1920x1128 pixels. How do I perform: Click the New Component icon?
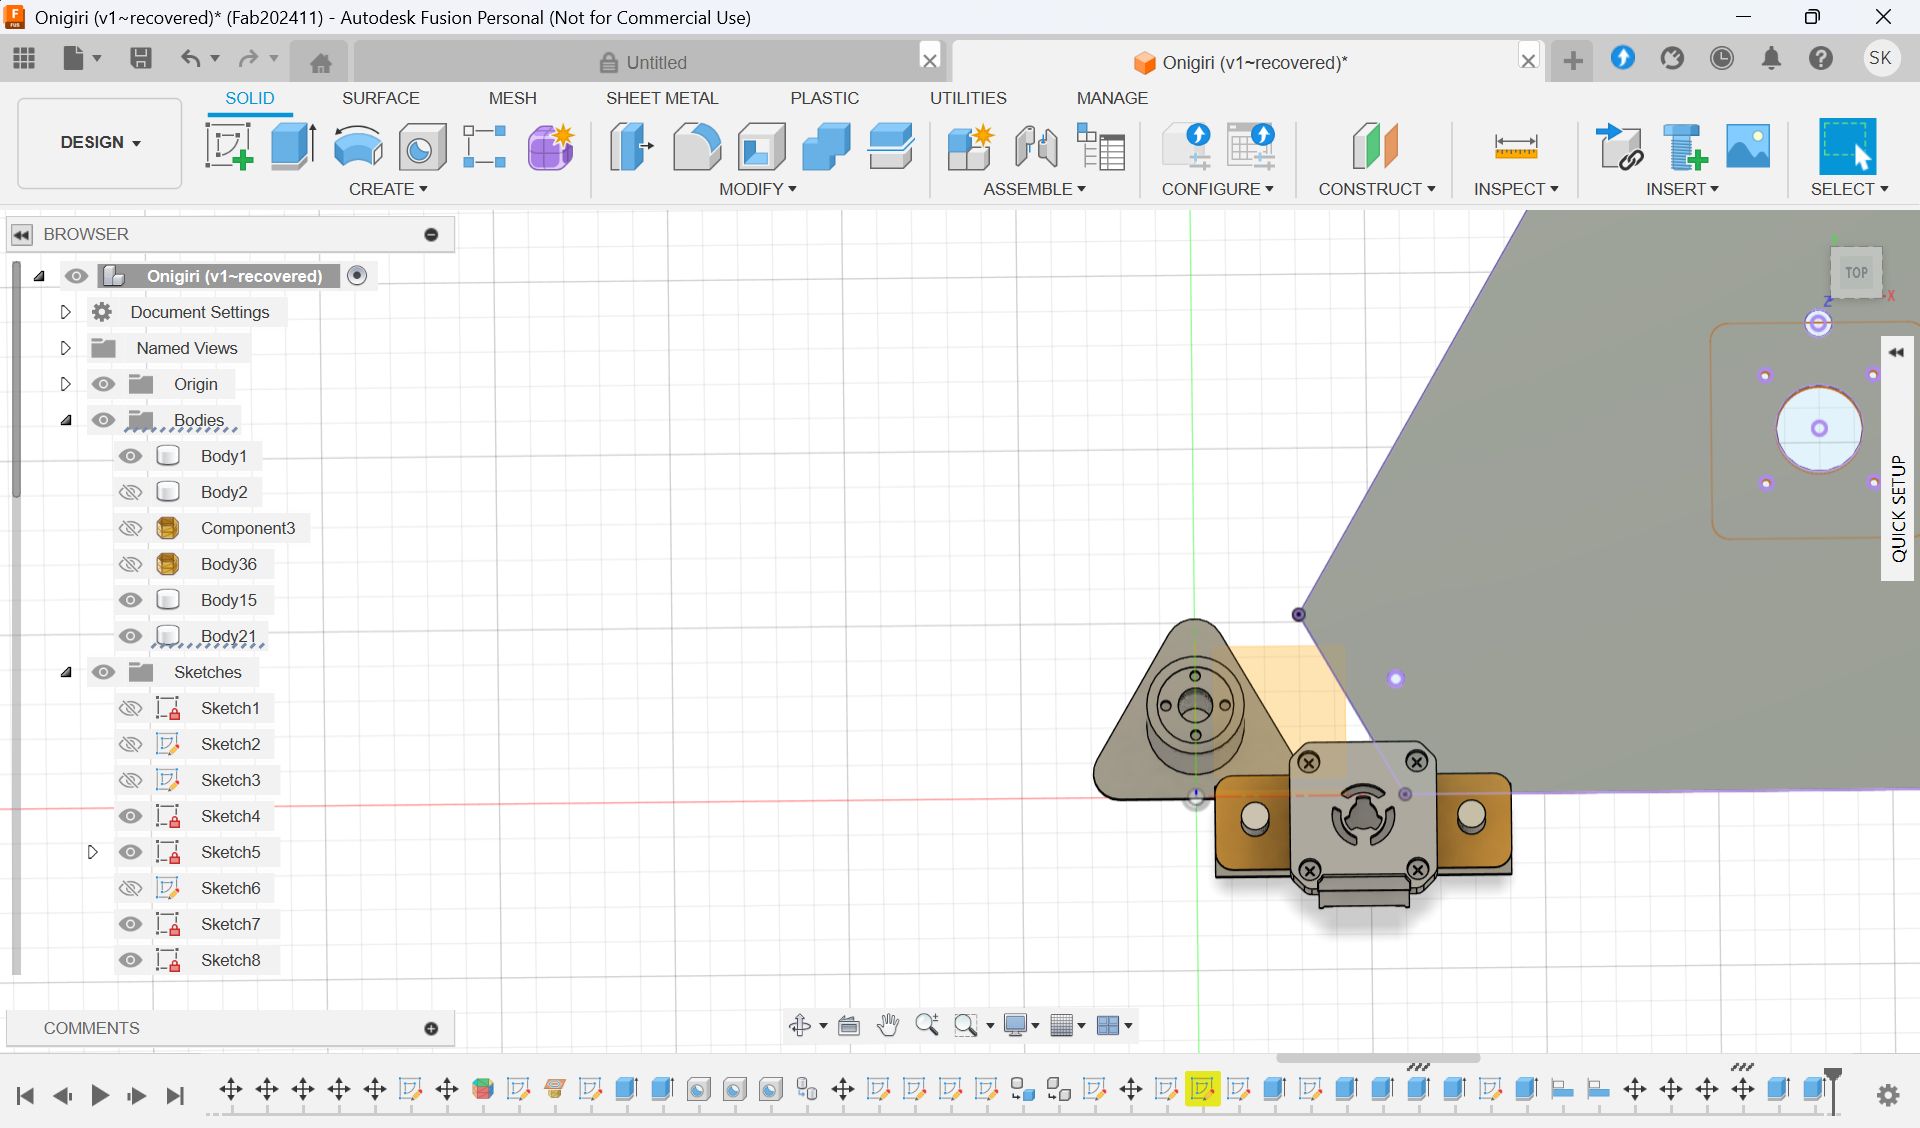click(970, 146)
